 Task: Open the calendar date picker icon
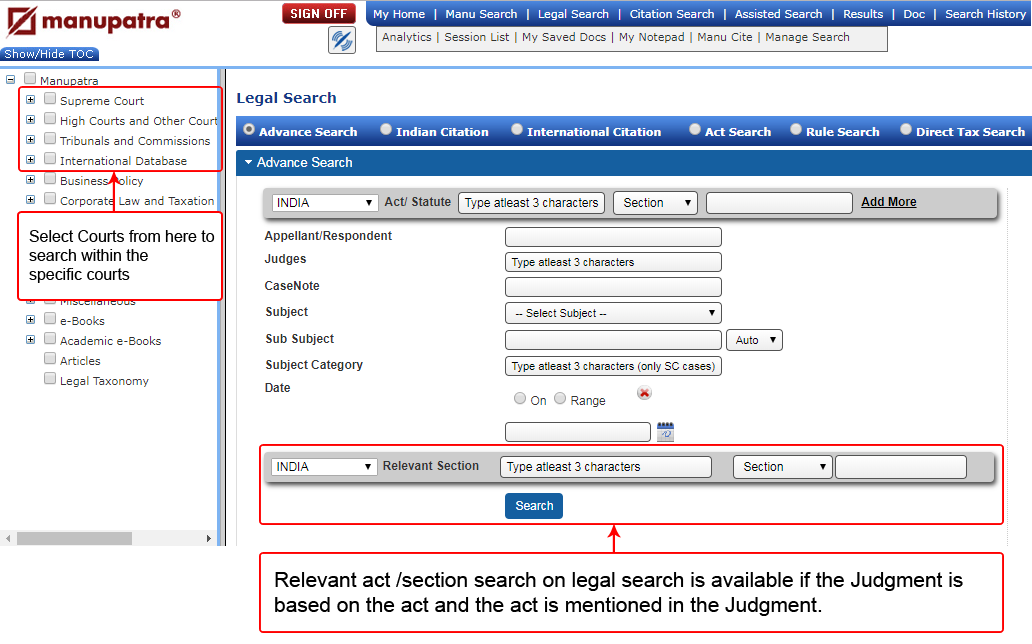[x=665, y=432]
